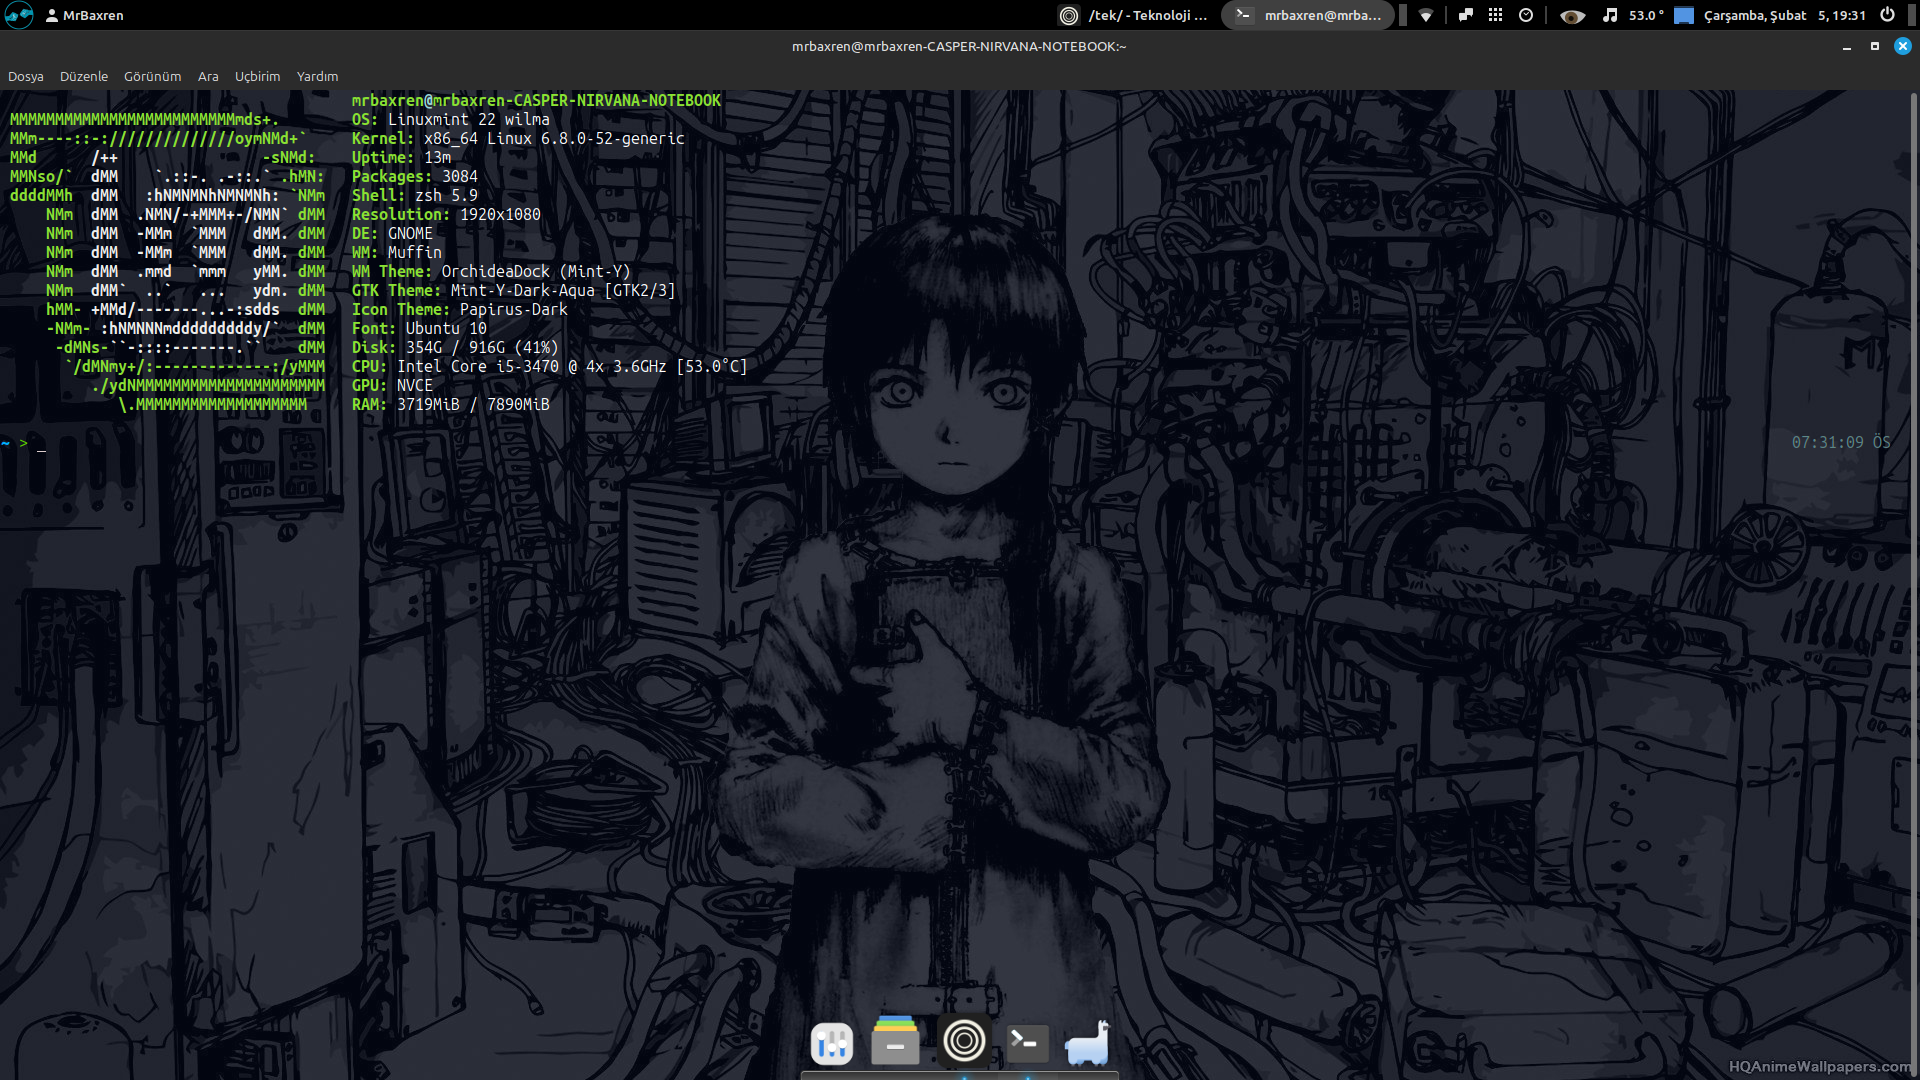
Task: Click the 'Resolution: 1920x1080' line
Action: pos(446,214)
